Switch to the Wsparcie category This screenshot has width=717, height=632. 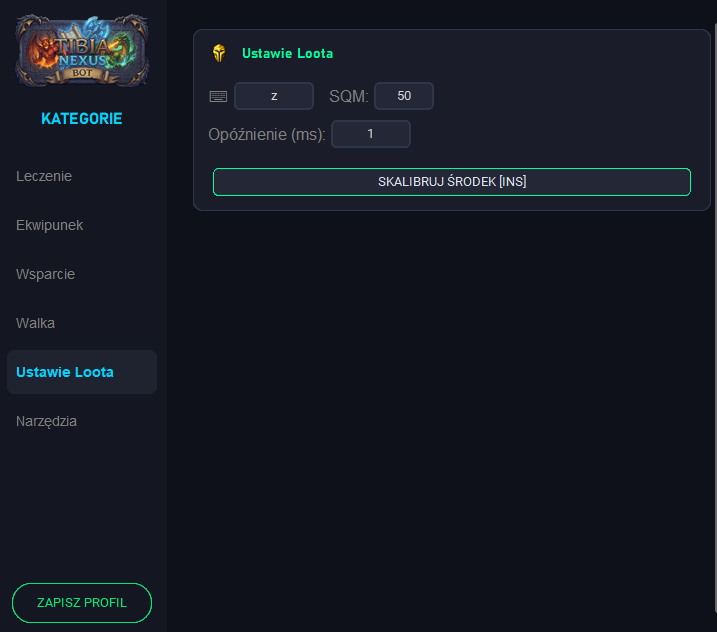pos(45,274)
